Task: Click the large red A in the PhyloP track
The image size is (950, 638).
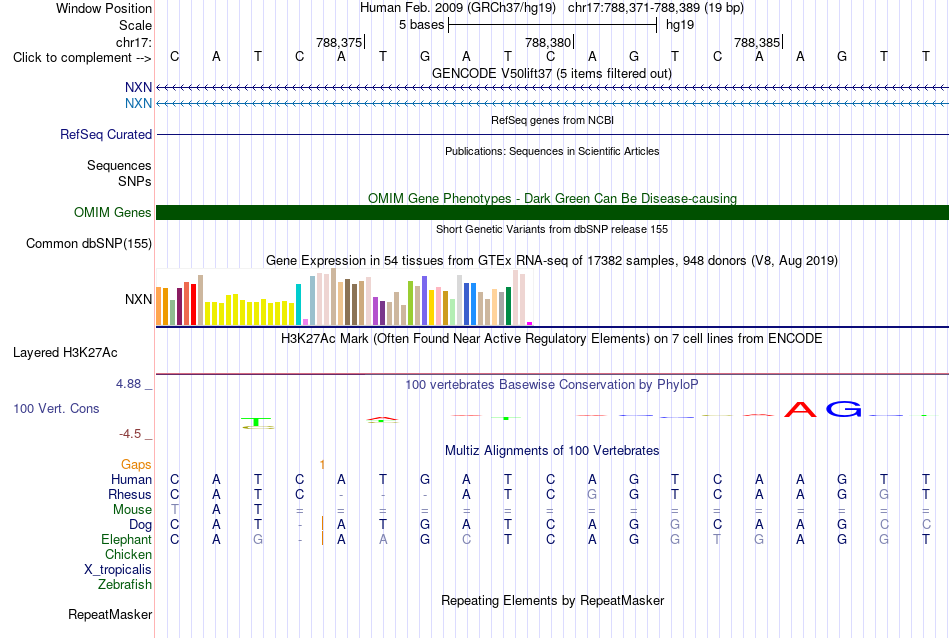Action: (800, 410)
